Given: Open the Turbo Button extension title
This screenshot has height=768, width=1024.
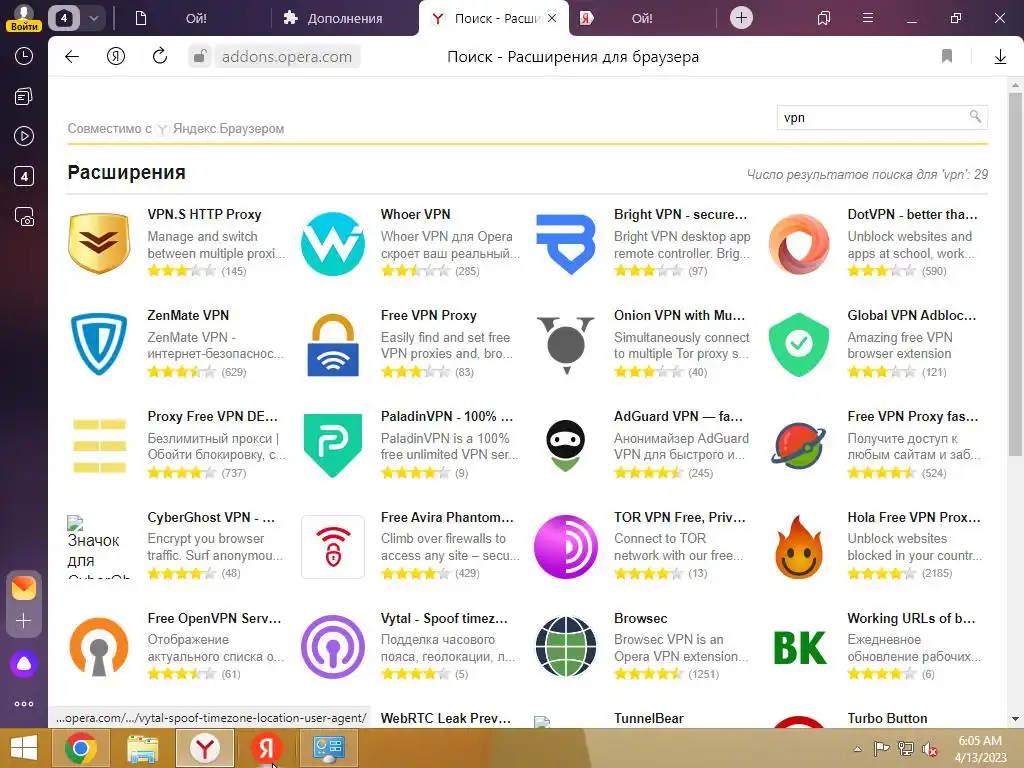Looking at the screenshot, I should (x=887, y=718).
